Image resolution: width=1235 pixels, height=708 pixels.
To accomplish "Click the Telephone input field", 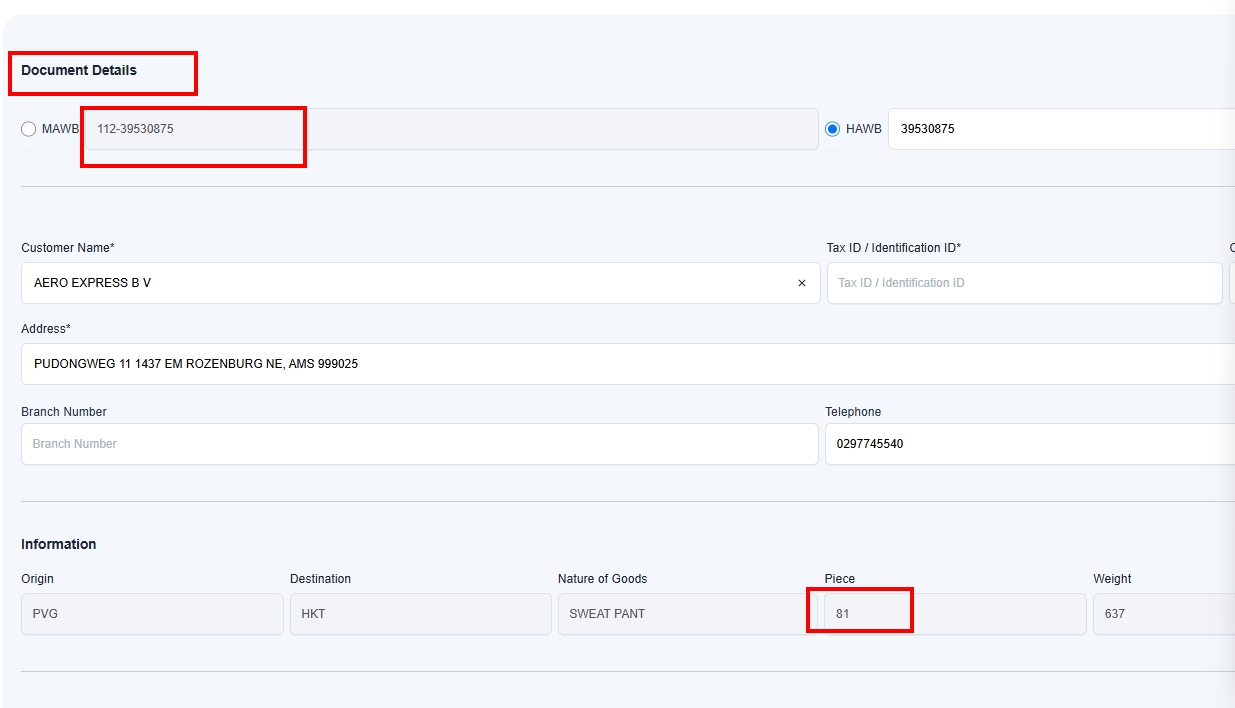I will click(x=1029, y=444).
